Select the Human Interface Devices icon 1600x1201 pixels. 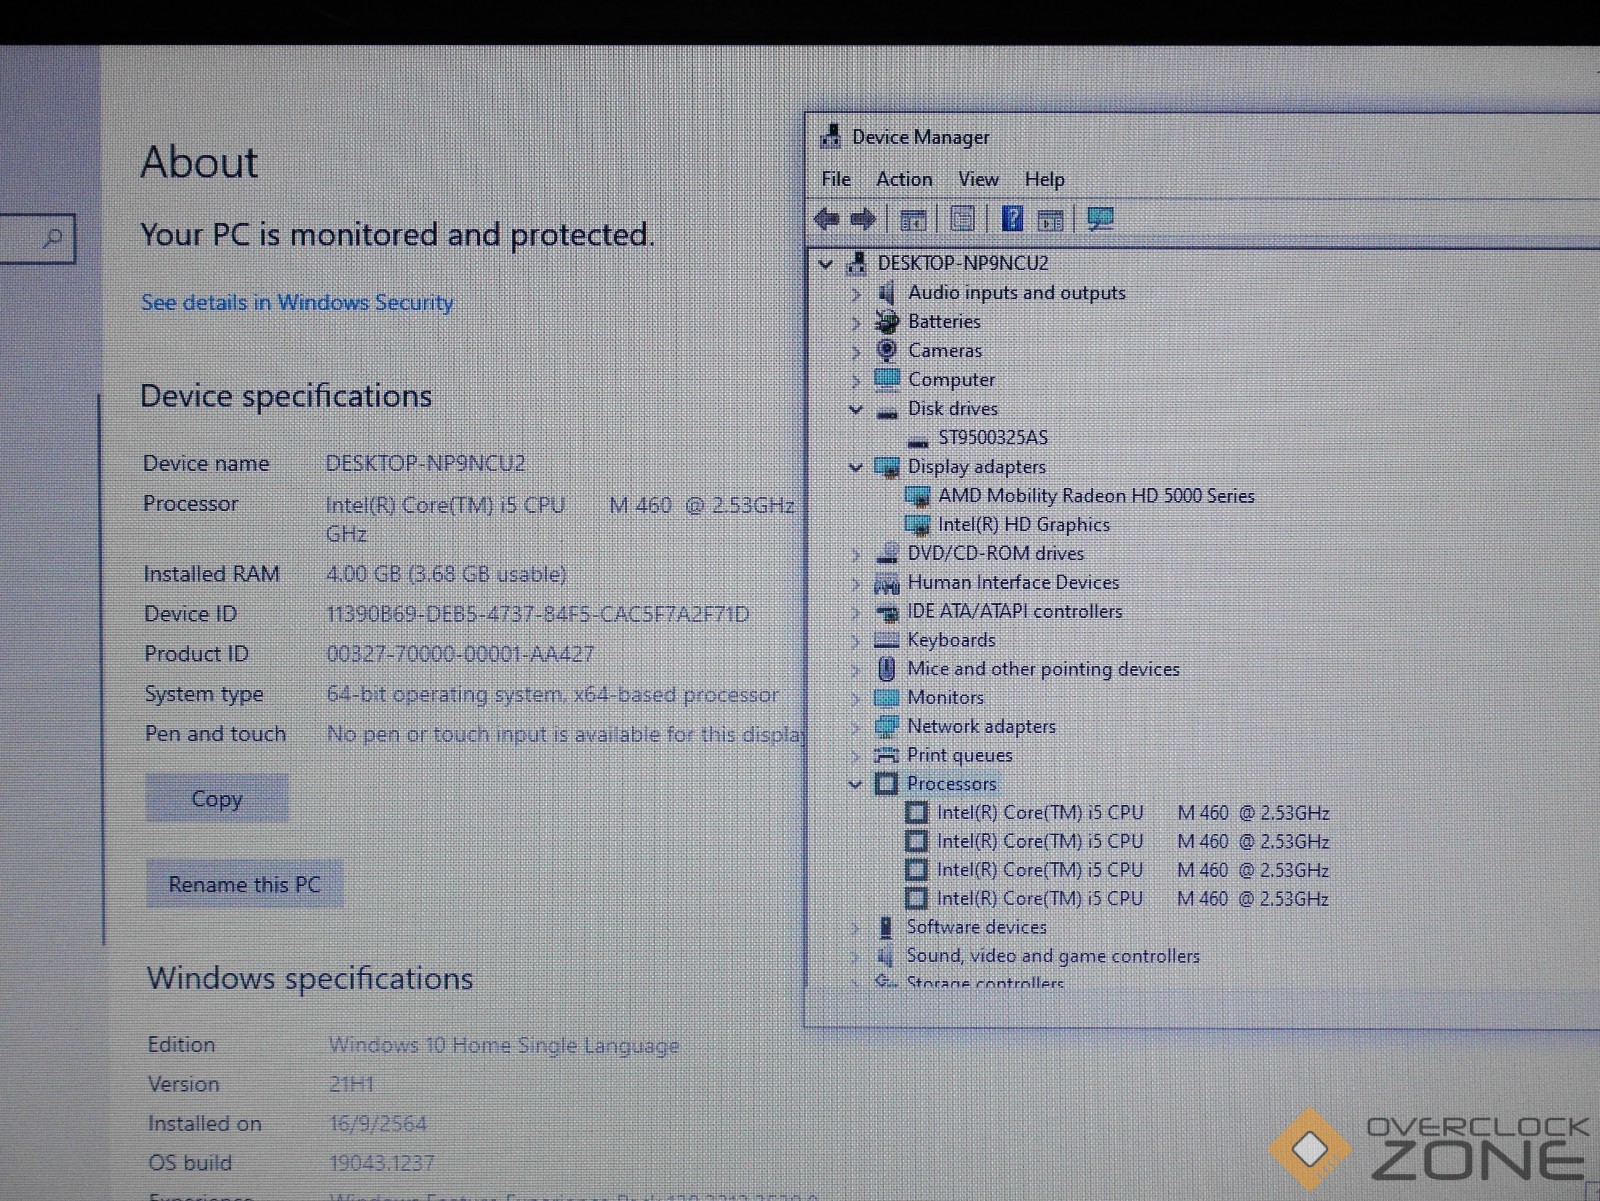pos(886,582)
